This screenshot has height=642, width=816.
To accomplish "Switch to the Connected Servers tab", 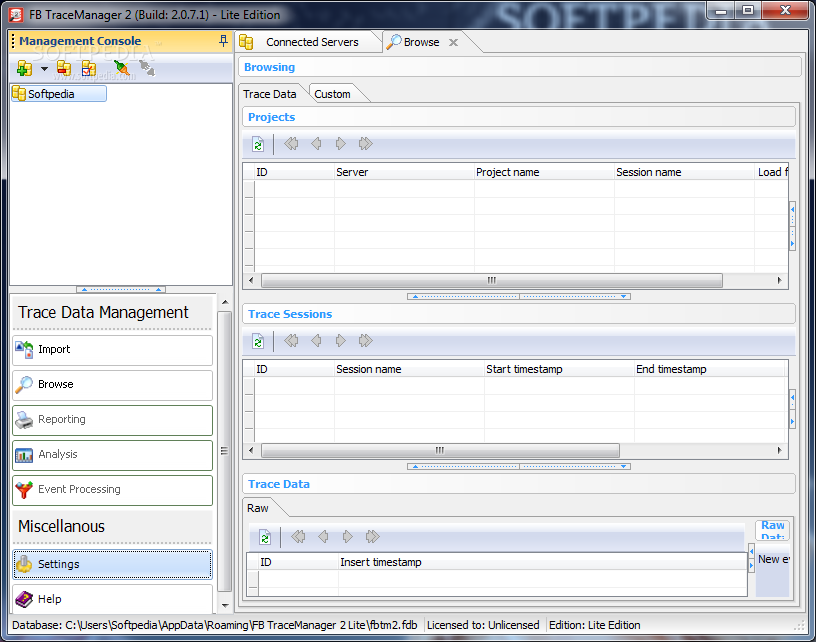I will pos(312,42).
